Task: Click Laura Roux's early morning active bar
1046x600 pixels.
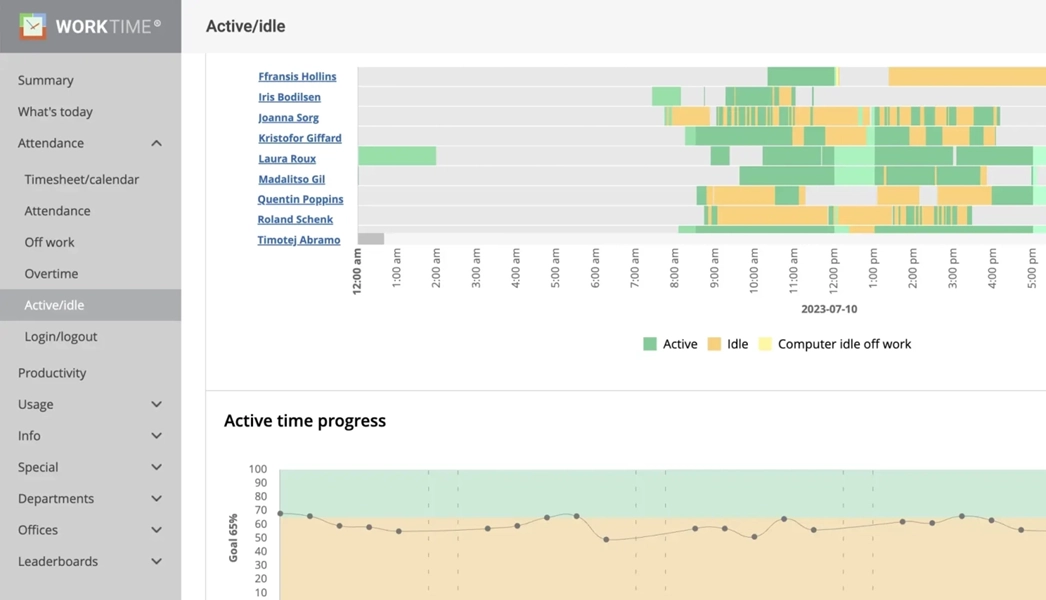Action: tap(397, 156)
